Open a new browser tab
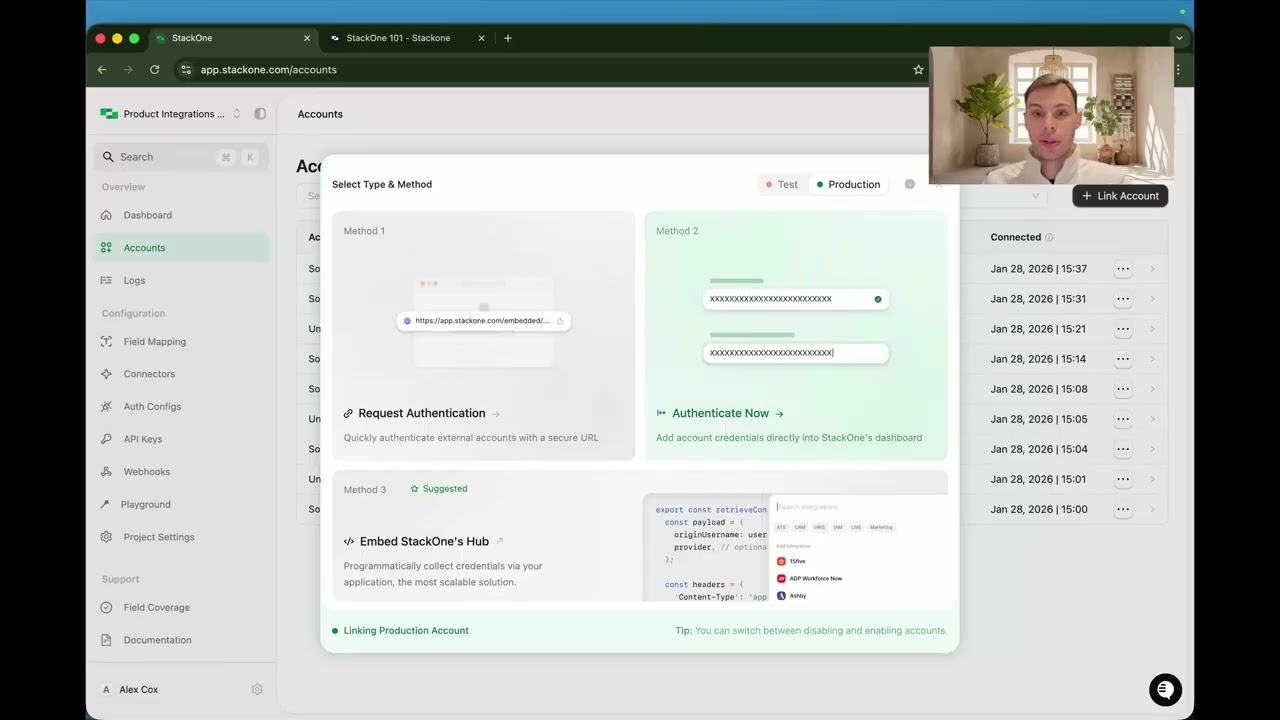 (508, 38)
